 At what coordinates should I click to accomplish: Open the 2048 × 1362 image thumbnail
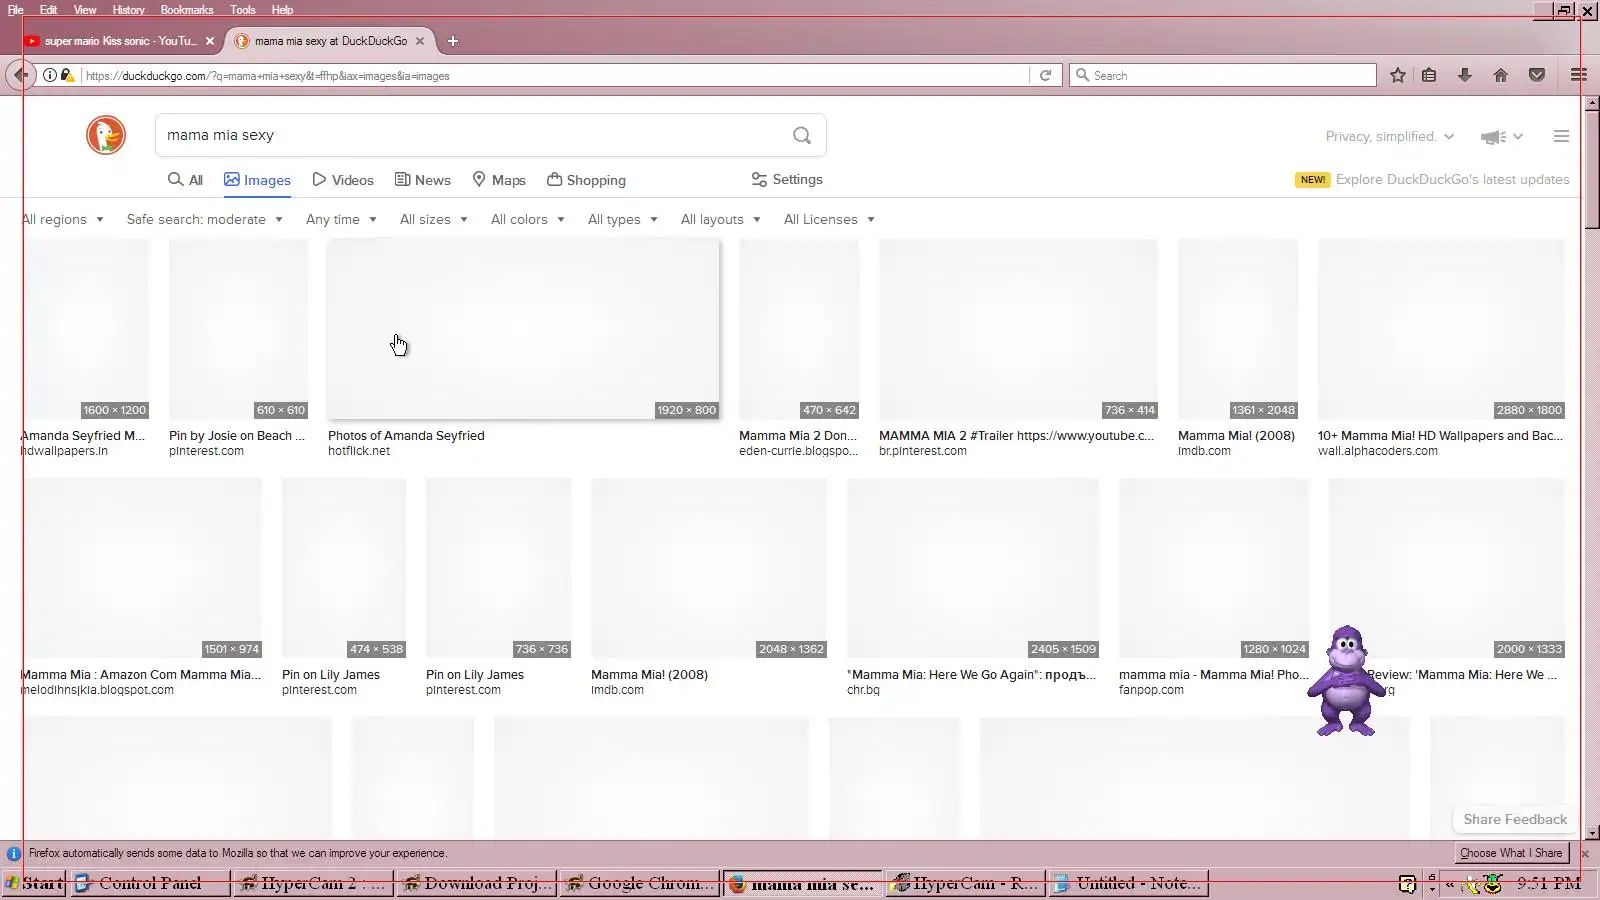[709, 568]
